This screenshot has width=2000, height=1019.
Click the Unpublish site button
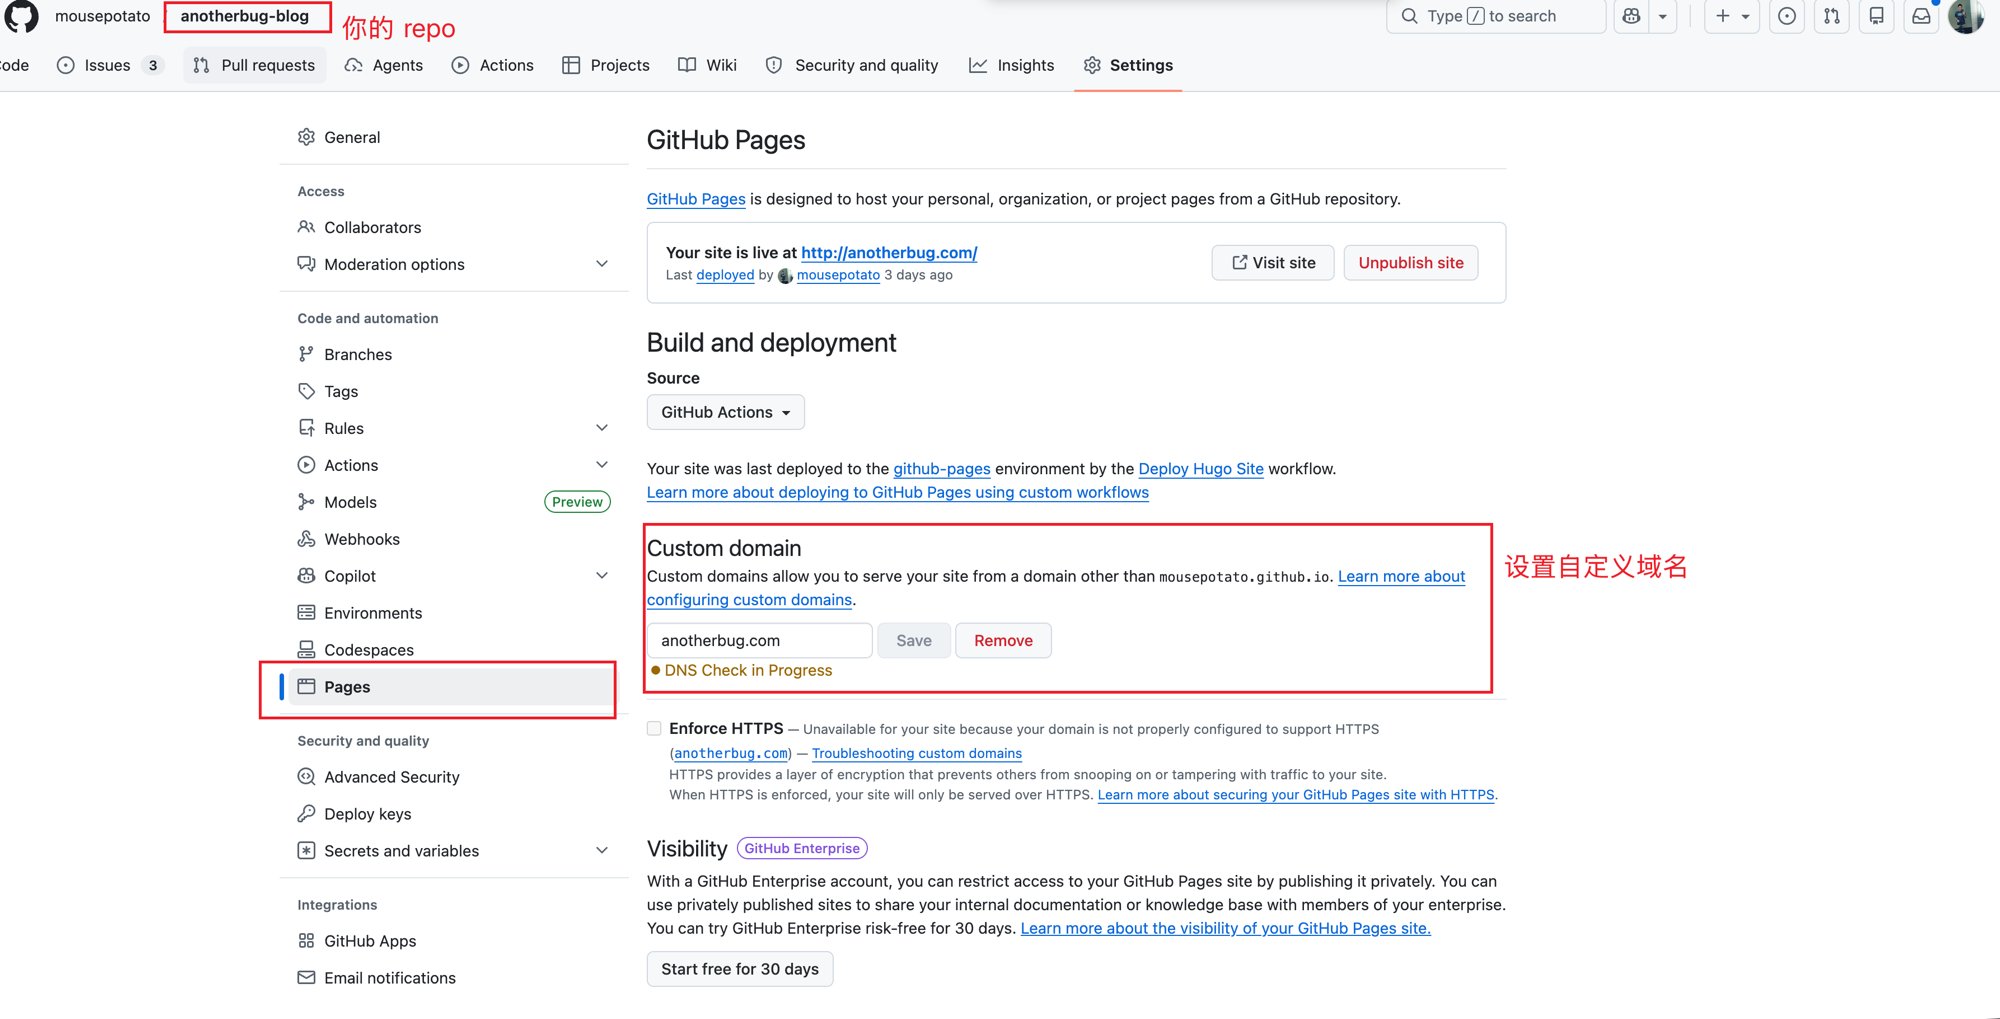1411,263
